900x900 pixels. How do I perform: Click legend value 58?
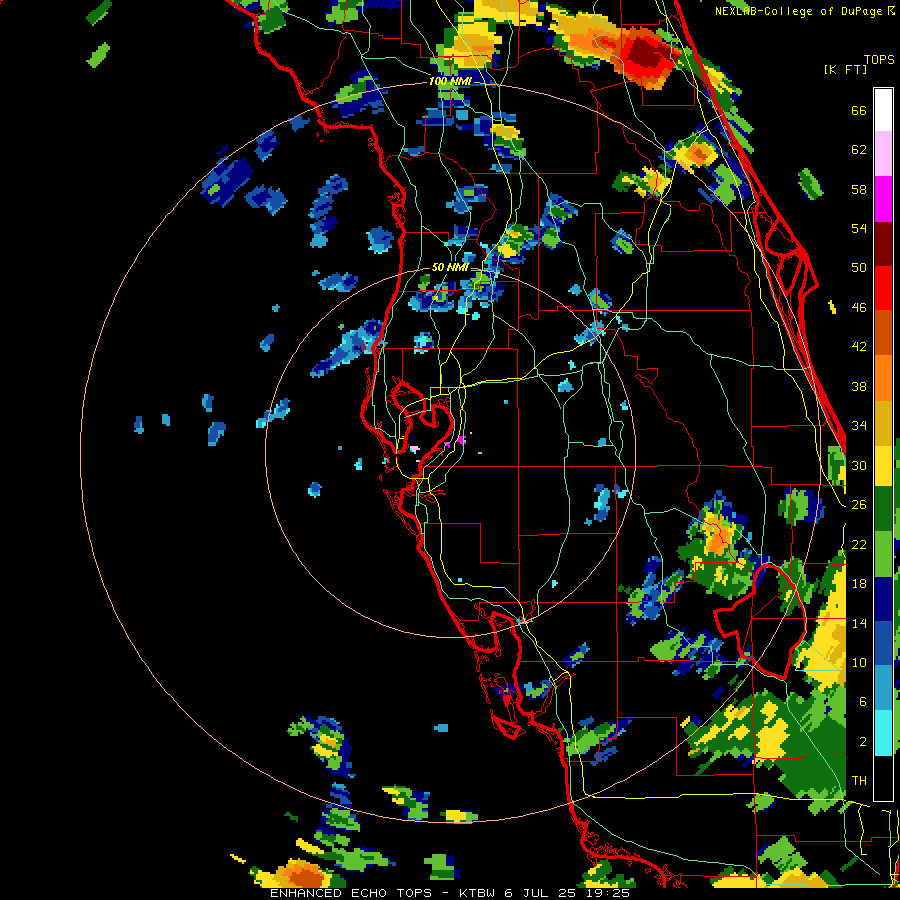859,189
